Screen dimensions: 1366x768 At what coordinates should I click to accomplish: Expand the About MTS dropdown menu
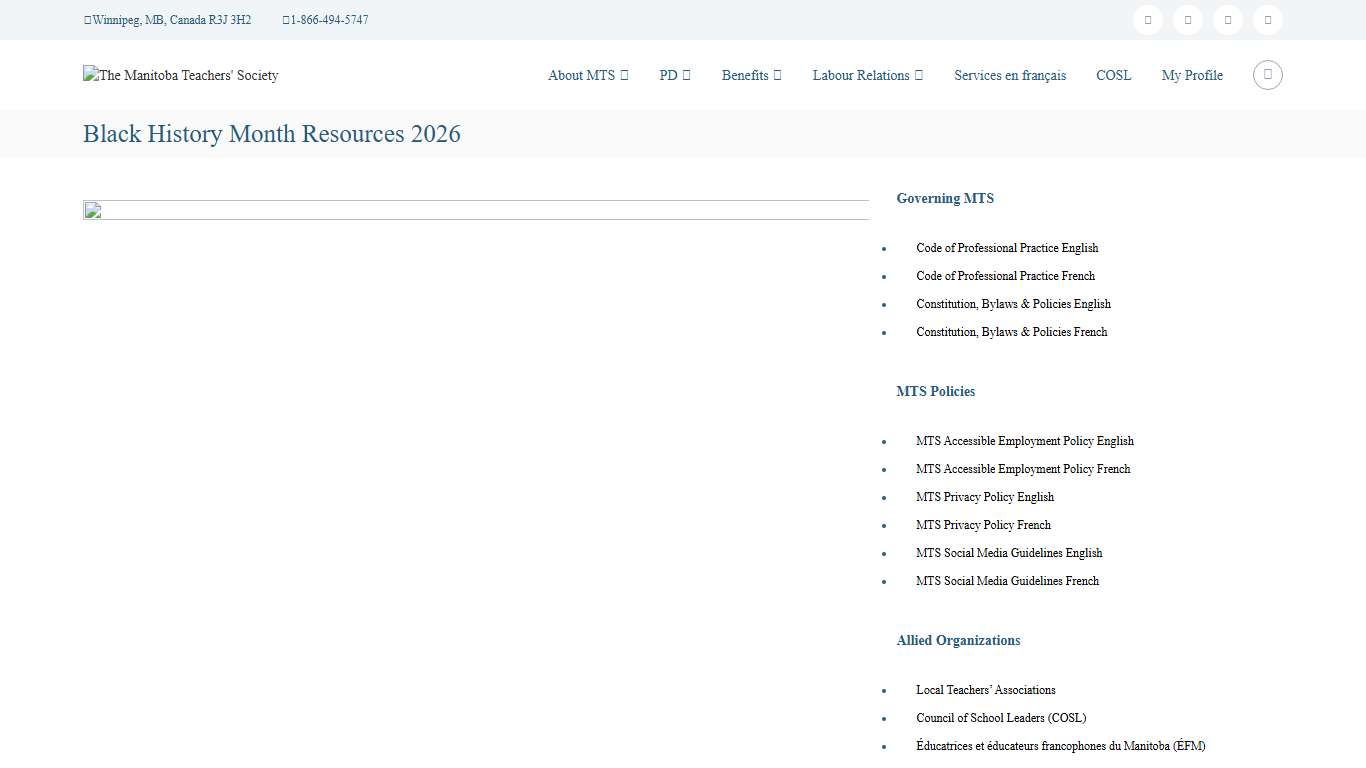(588, 75)
